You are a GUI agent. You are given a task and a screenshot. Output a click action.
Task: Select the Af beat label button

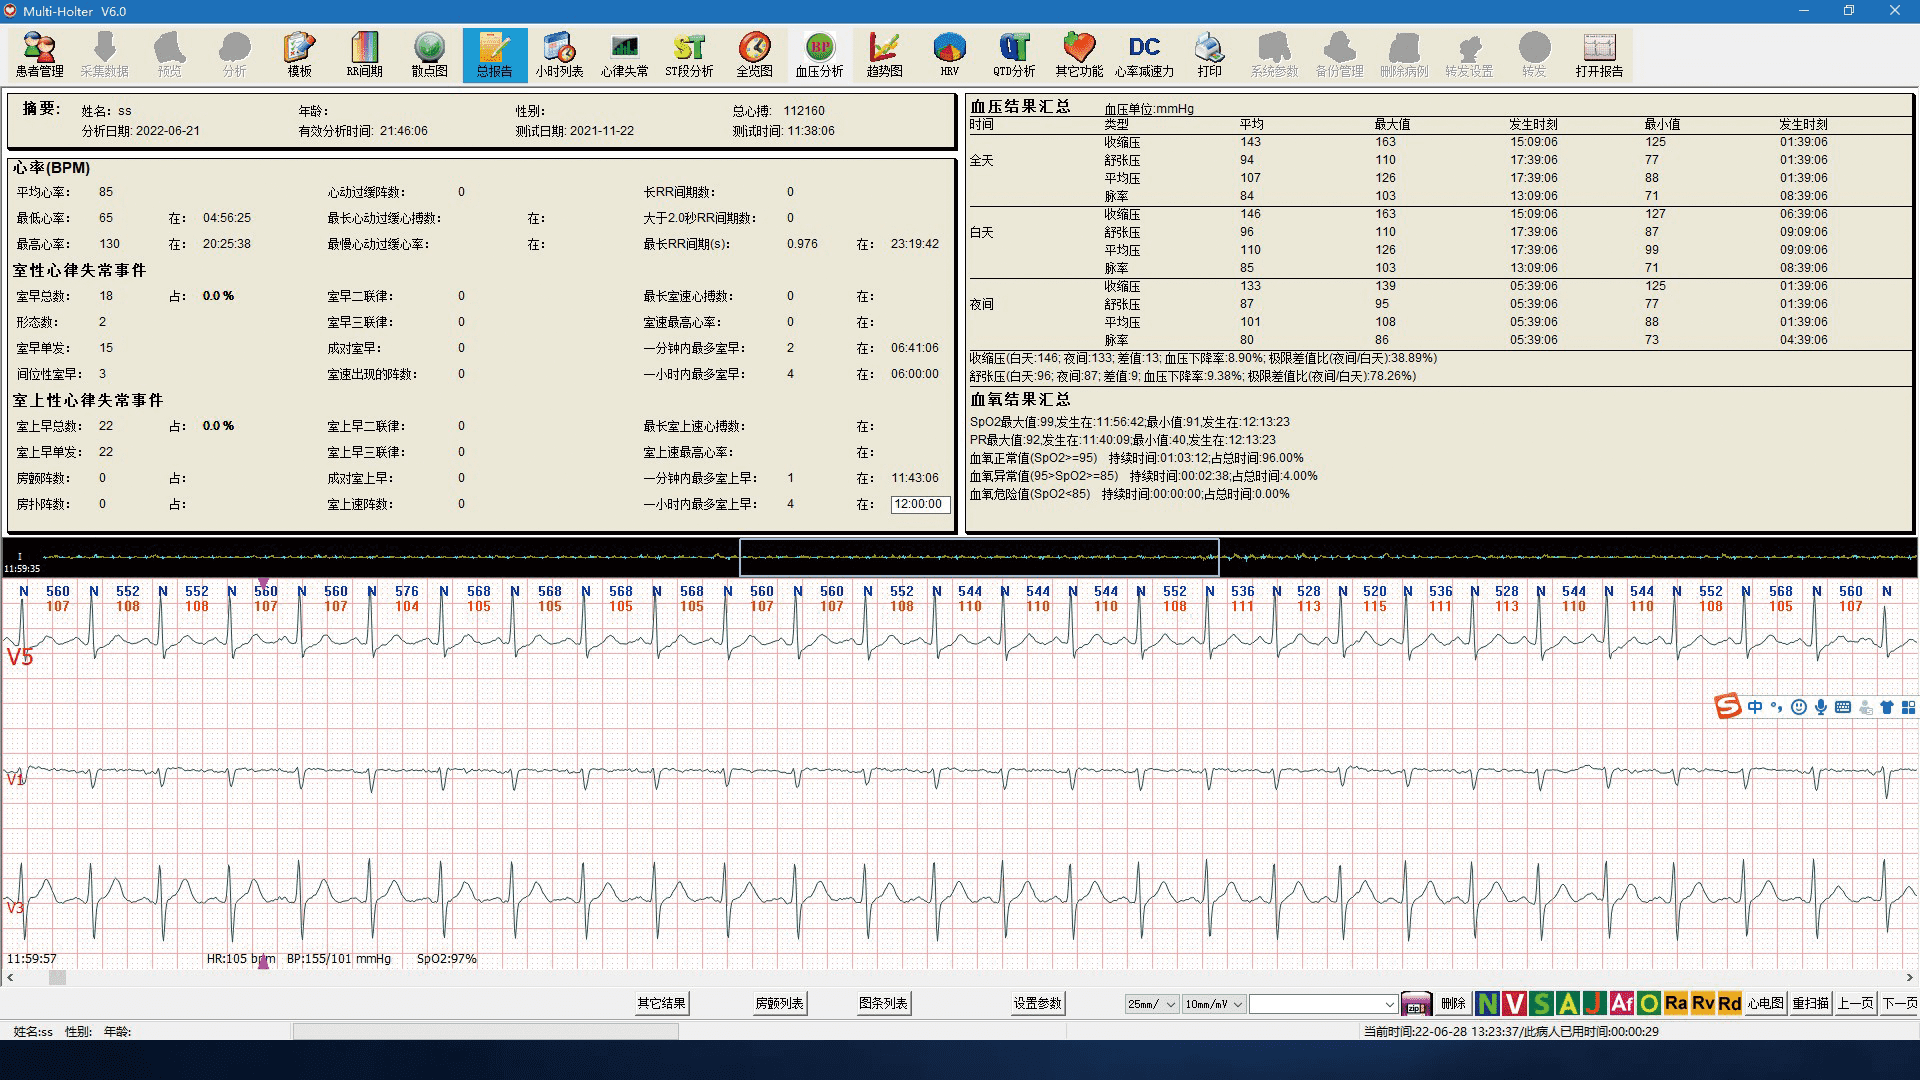click(x=1621, y=1003)
